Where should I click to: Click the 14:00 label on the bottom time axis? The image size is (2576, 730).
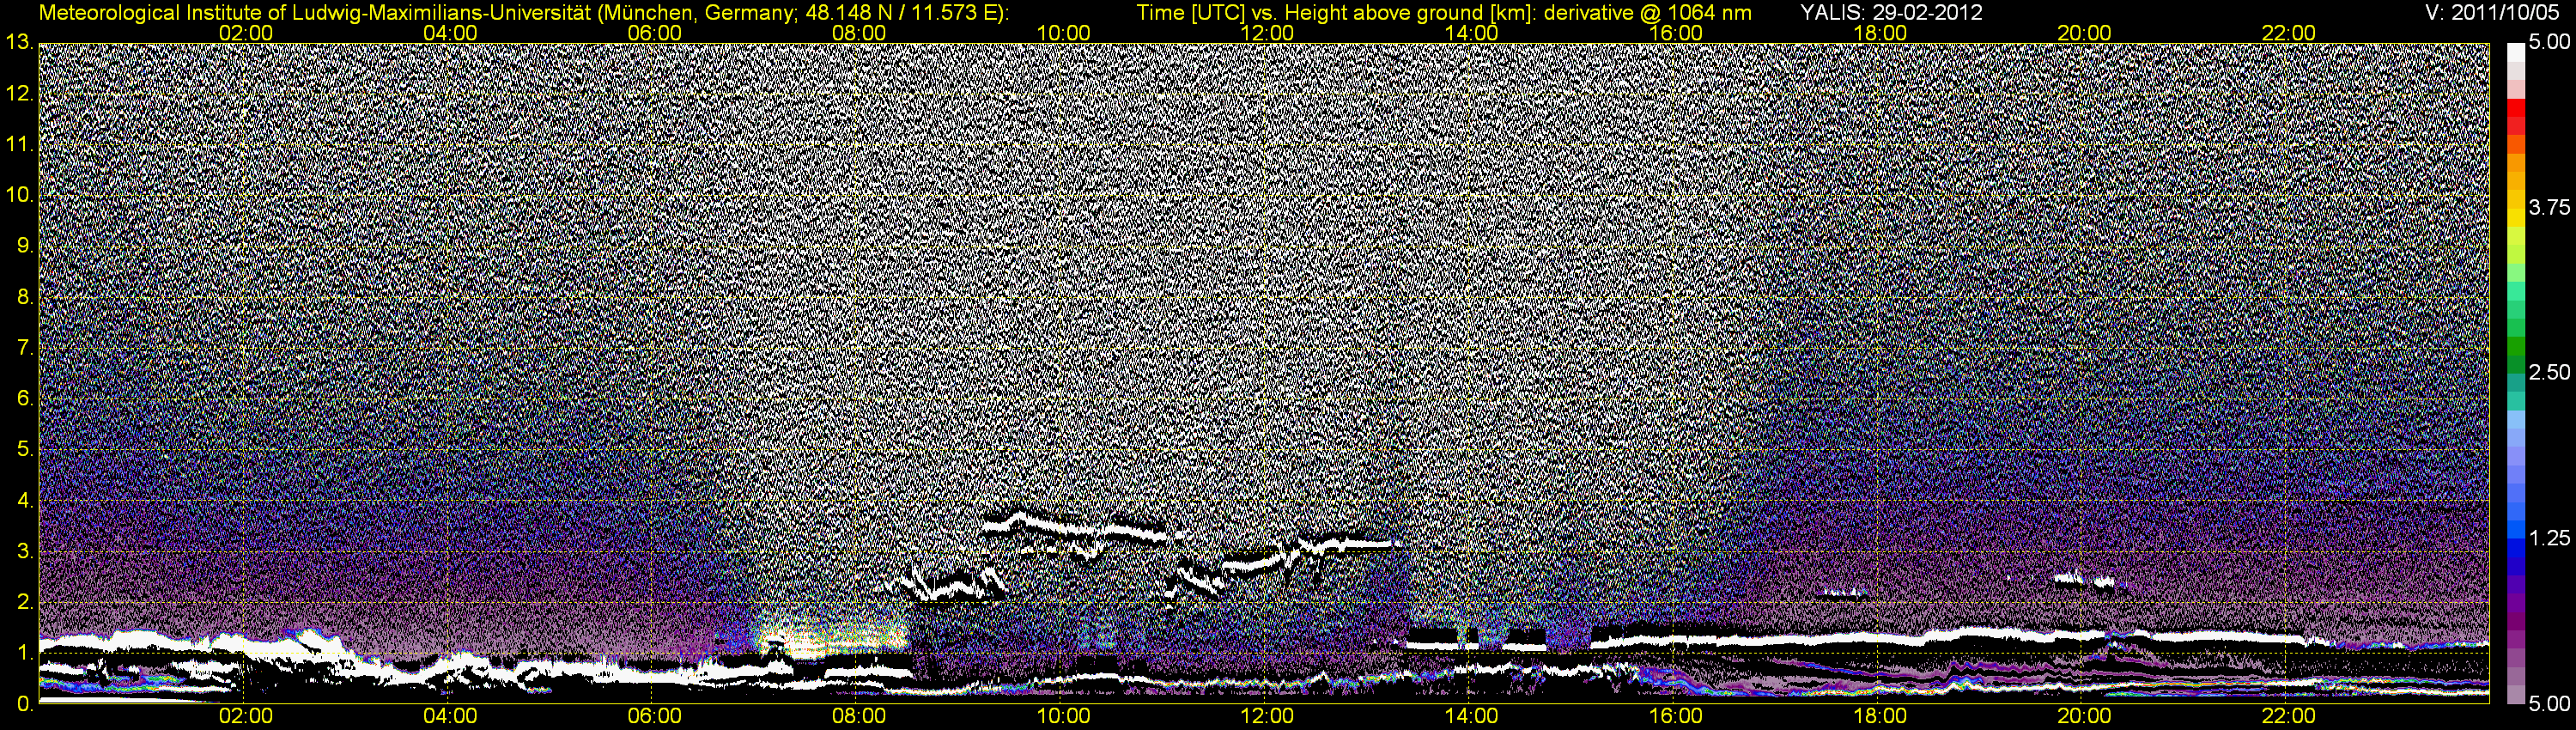1472,716
